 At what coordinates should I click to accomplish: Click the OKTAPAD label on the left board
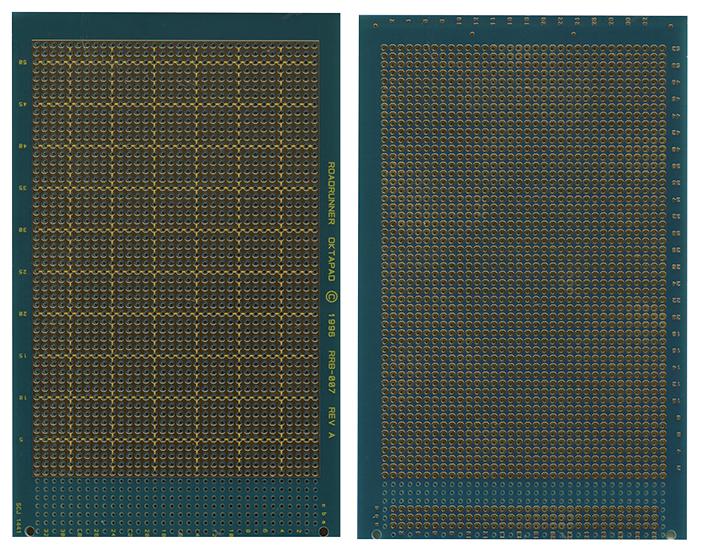pos(331,259)
